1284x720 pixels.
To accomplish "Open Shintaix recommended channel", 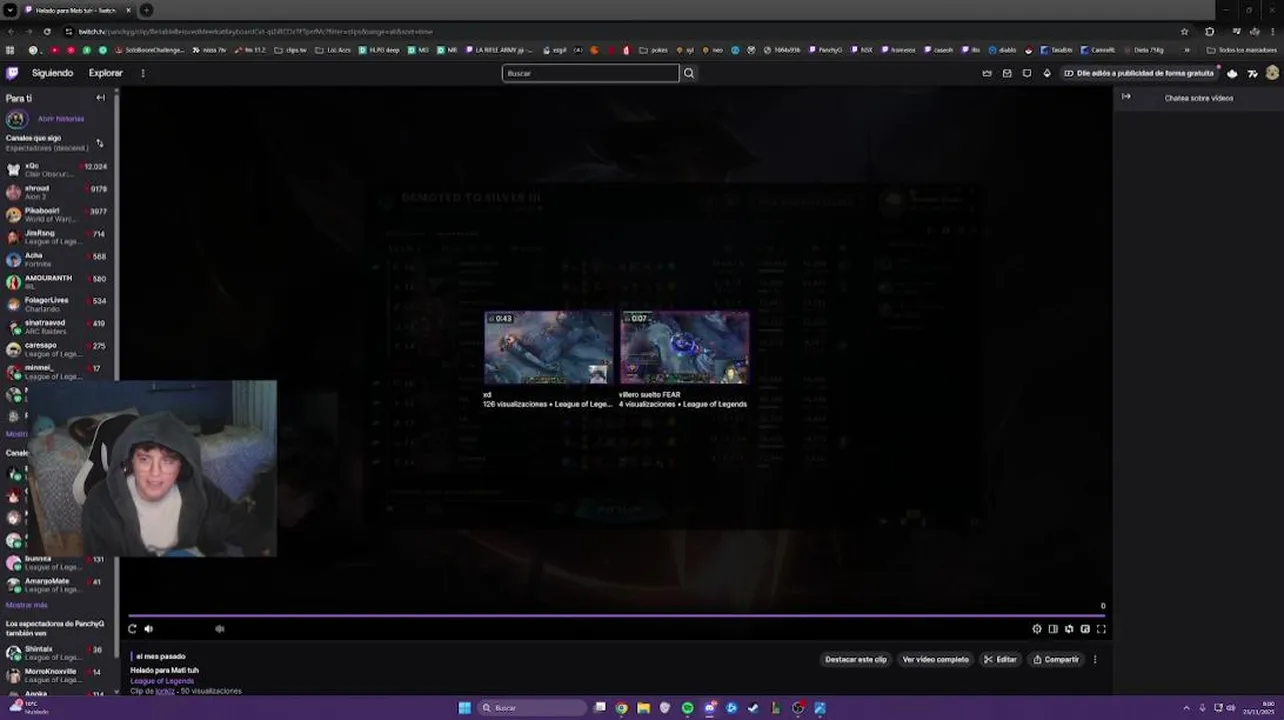I will point(58,653).
